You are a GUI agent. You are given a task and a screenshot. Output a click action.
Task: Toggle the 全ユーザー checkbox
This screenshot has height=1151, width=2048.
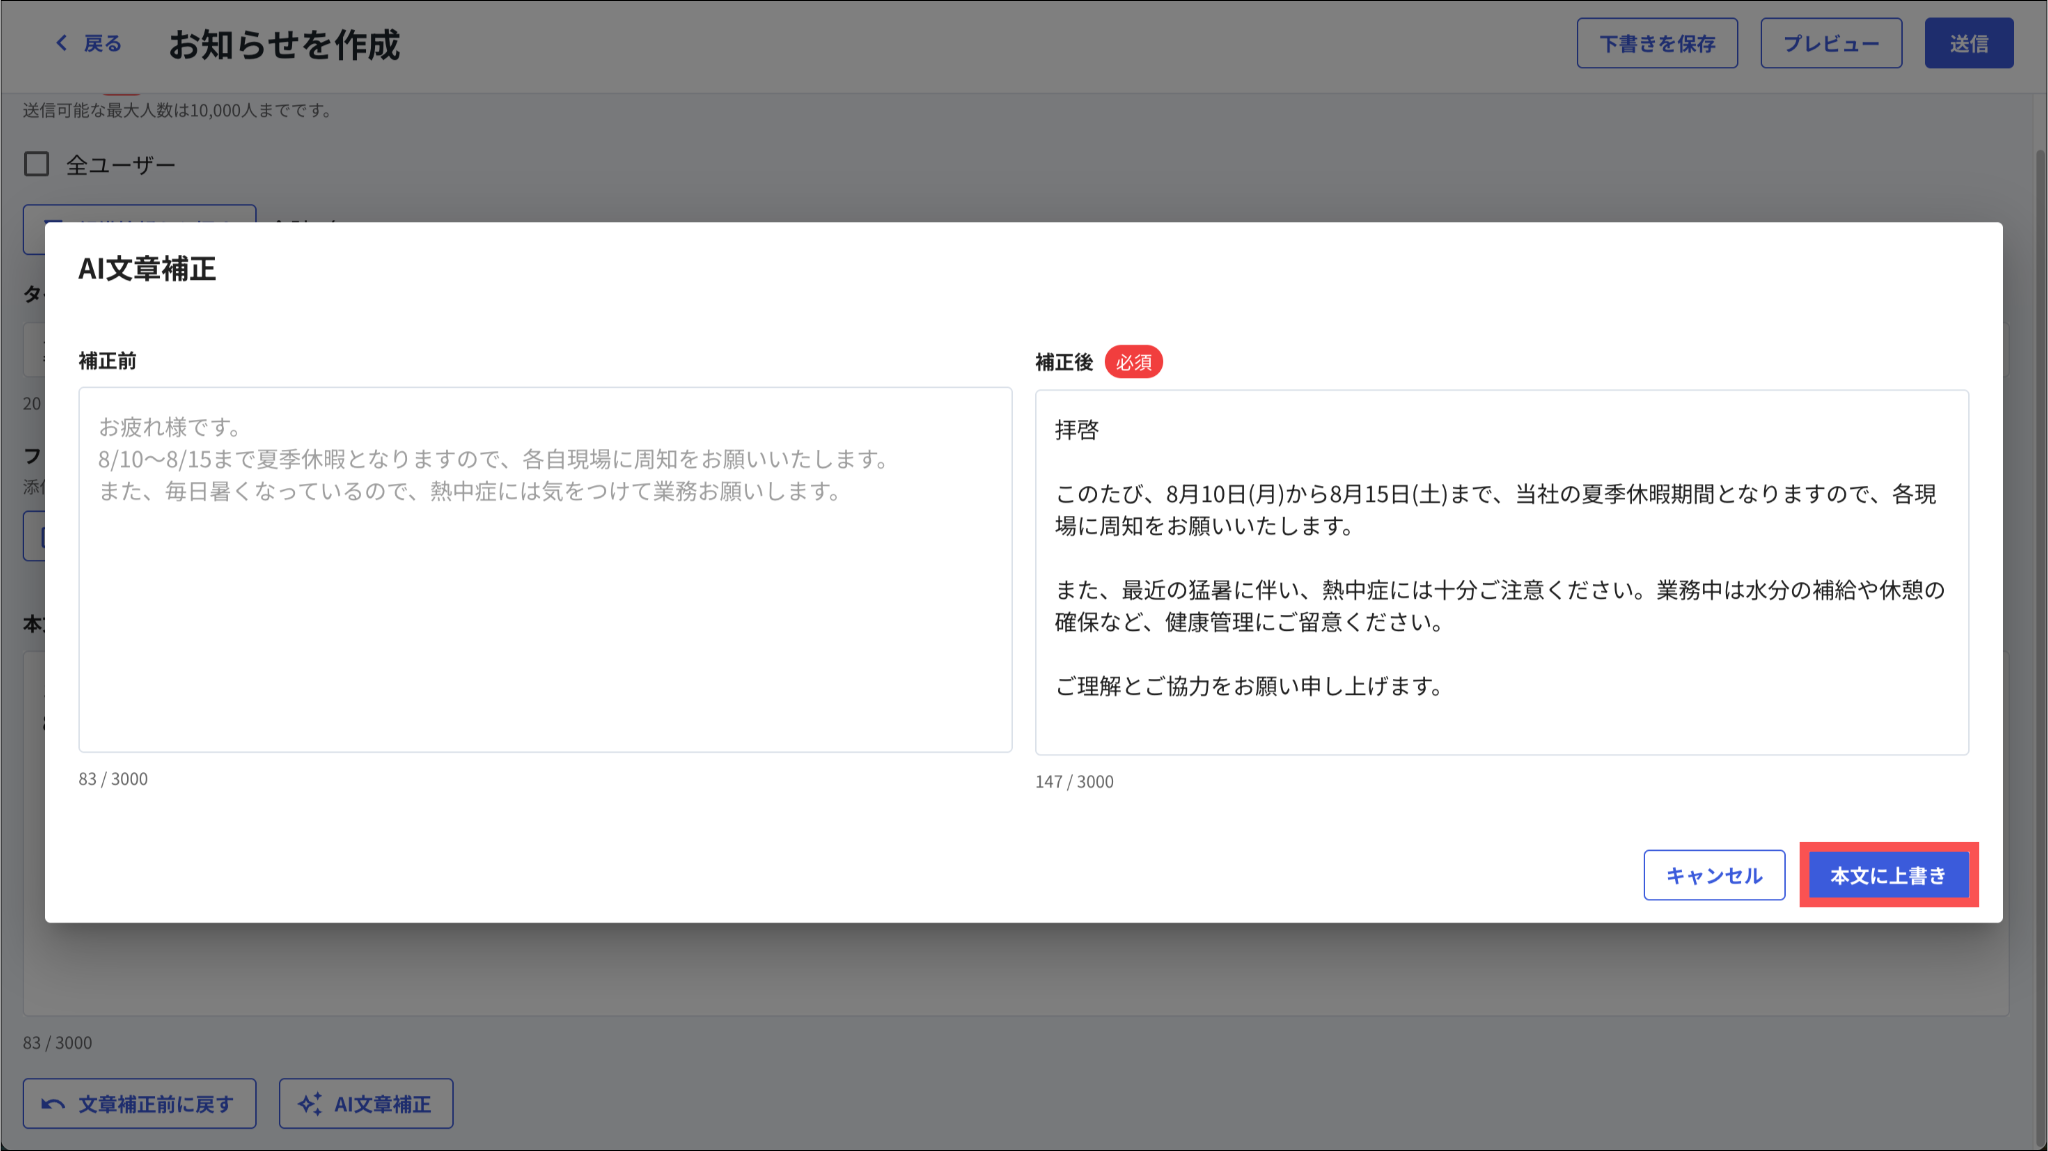click(x=37, y=164)
